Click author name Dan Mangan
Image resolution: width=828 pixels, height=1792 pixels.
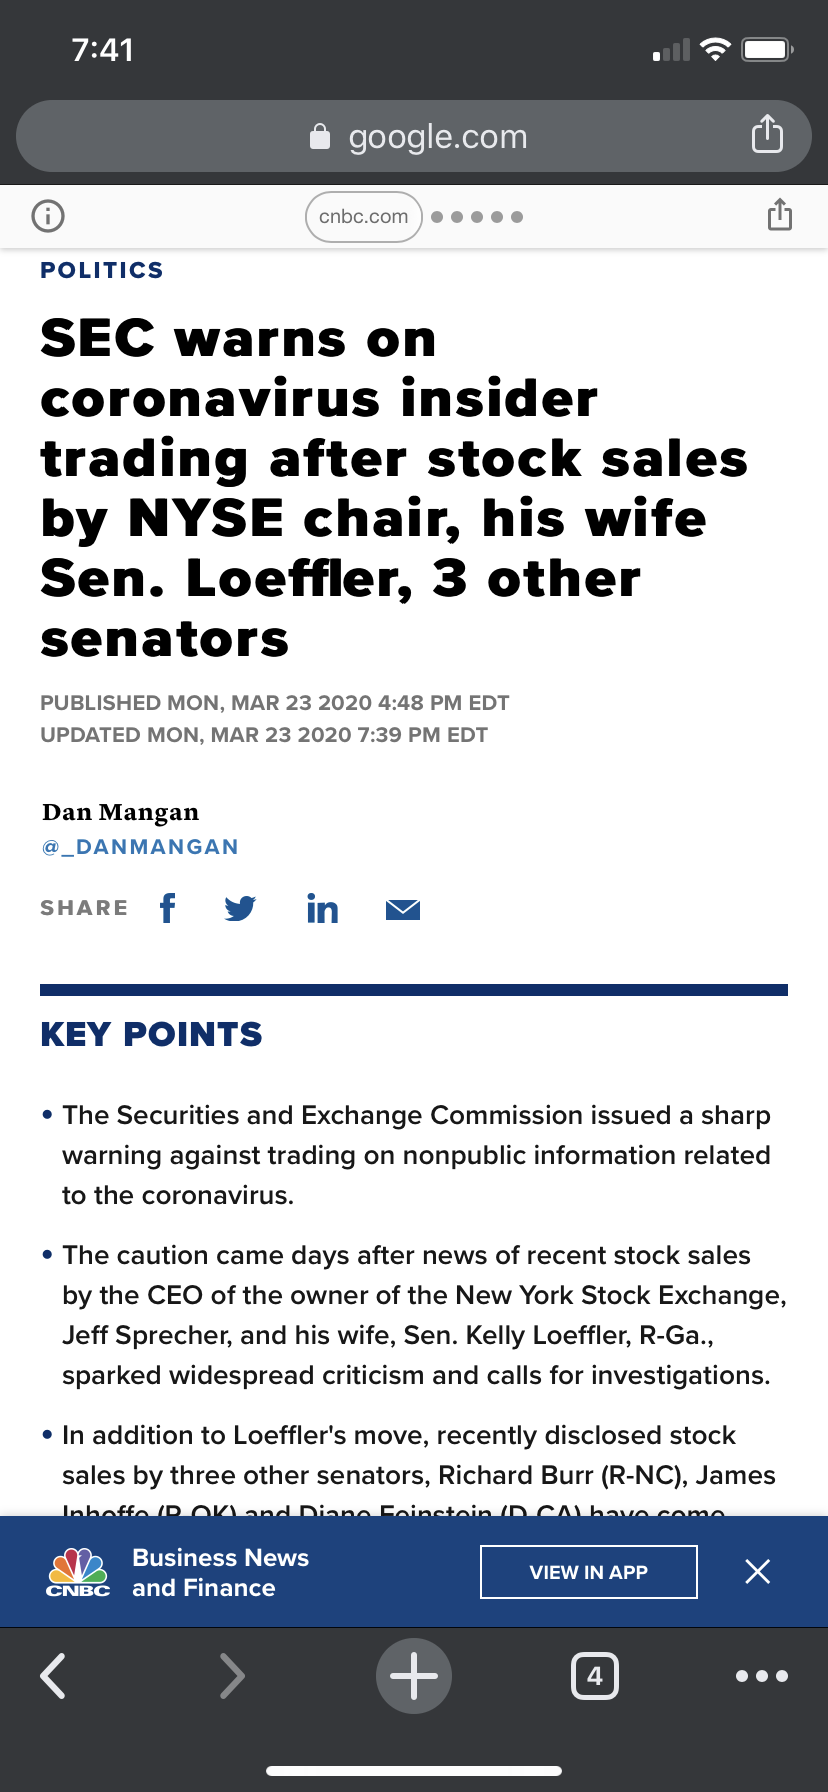(121, 812)
